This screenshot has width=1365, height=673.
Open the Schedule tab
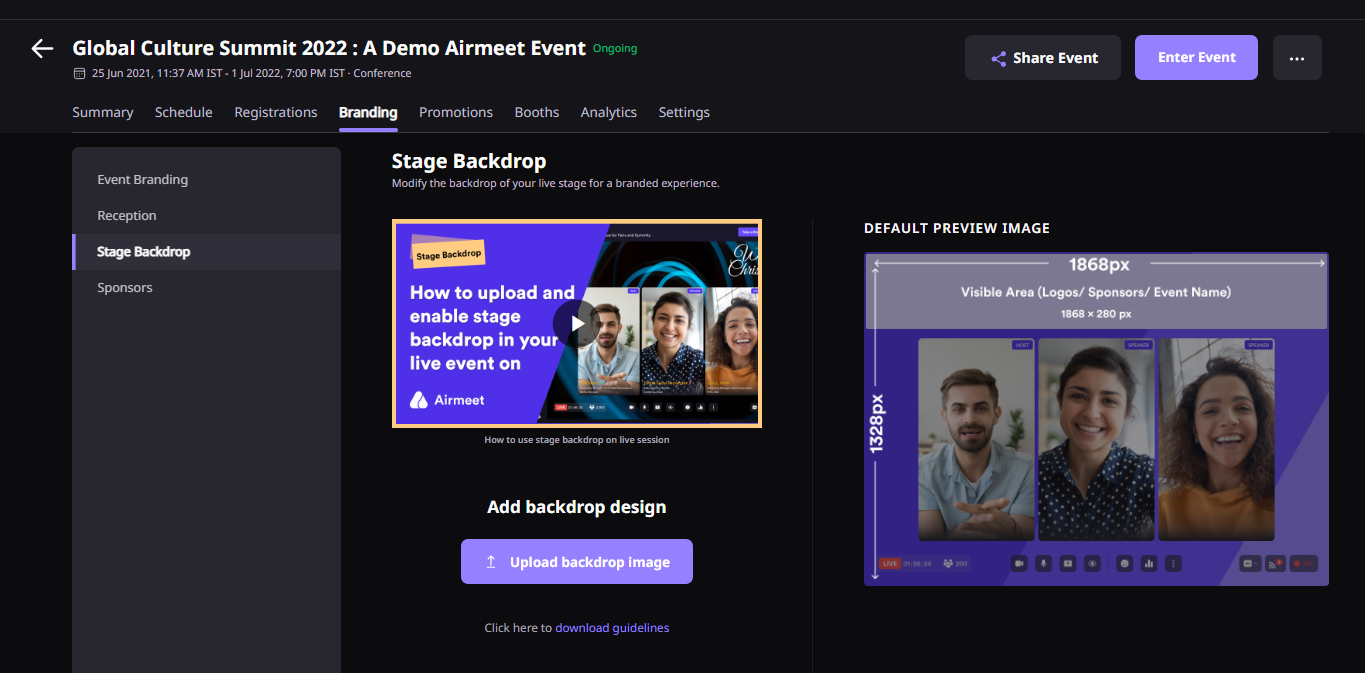184,112
